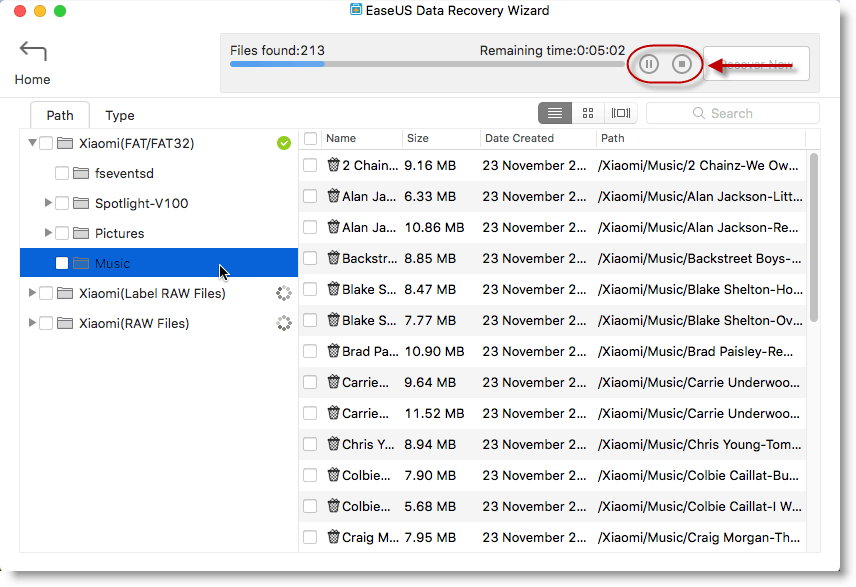Click spinner beside Xiaomi(Label RAW Files)

pyautogui.click(x=284, y=293)
